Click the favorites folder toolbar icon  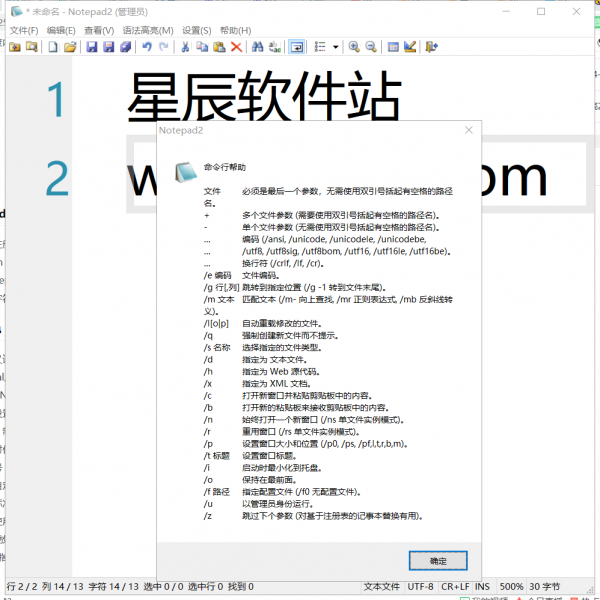(x=15, y=47)
